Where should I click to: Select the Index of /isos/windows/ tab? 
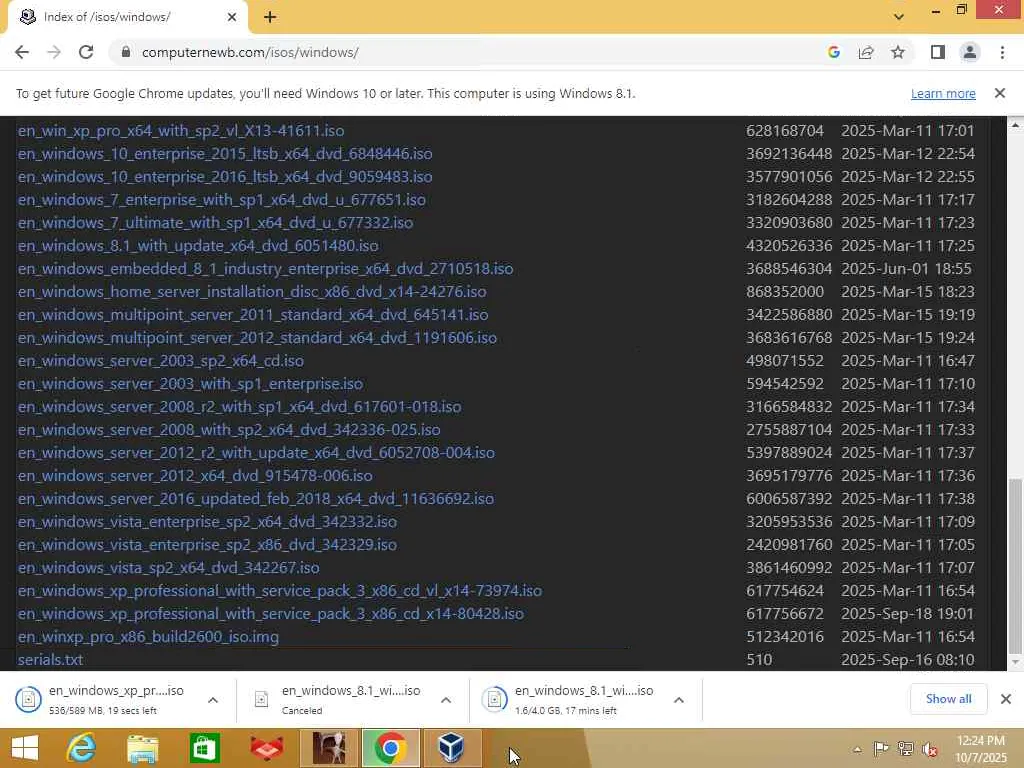(127, 17)
